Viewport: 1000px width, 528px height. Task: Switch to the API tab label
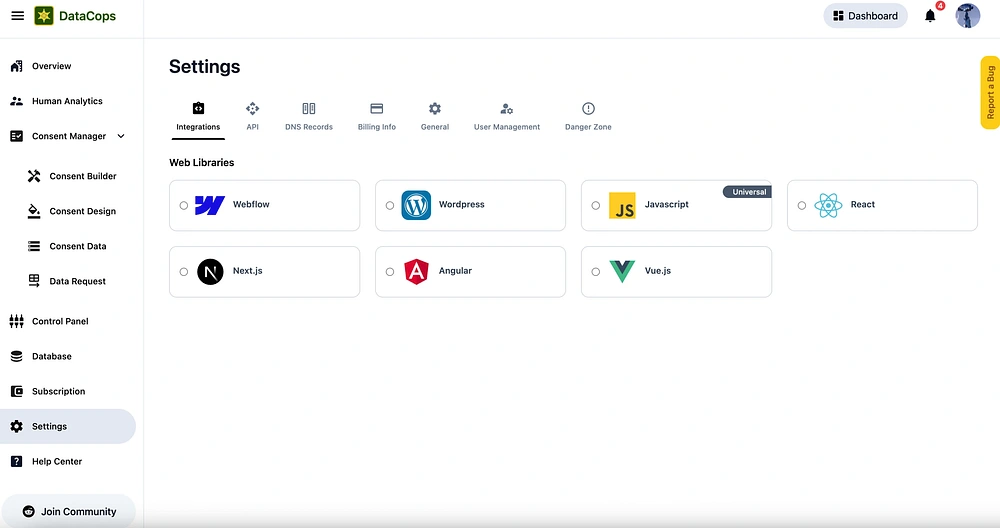click(253, 127)
